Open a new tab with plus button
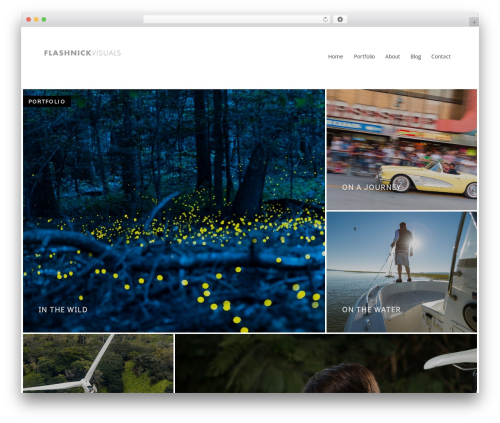 [x=474, y=22]
